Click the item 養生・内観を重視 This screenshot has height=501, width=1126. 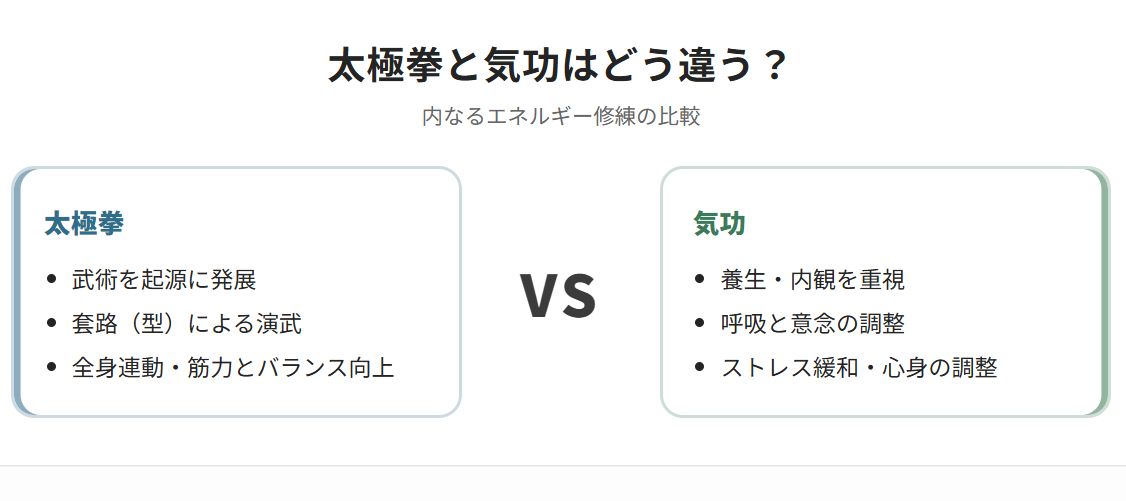pyautogui.click(x=812, y=280)
